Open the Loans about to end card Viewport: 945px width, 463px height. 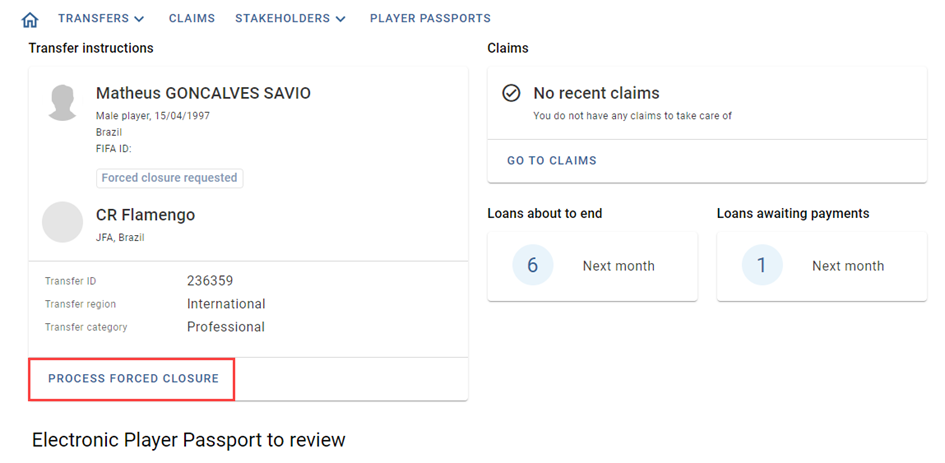(x=592, y=266)
